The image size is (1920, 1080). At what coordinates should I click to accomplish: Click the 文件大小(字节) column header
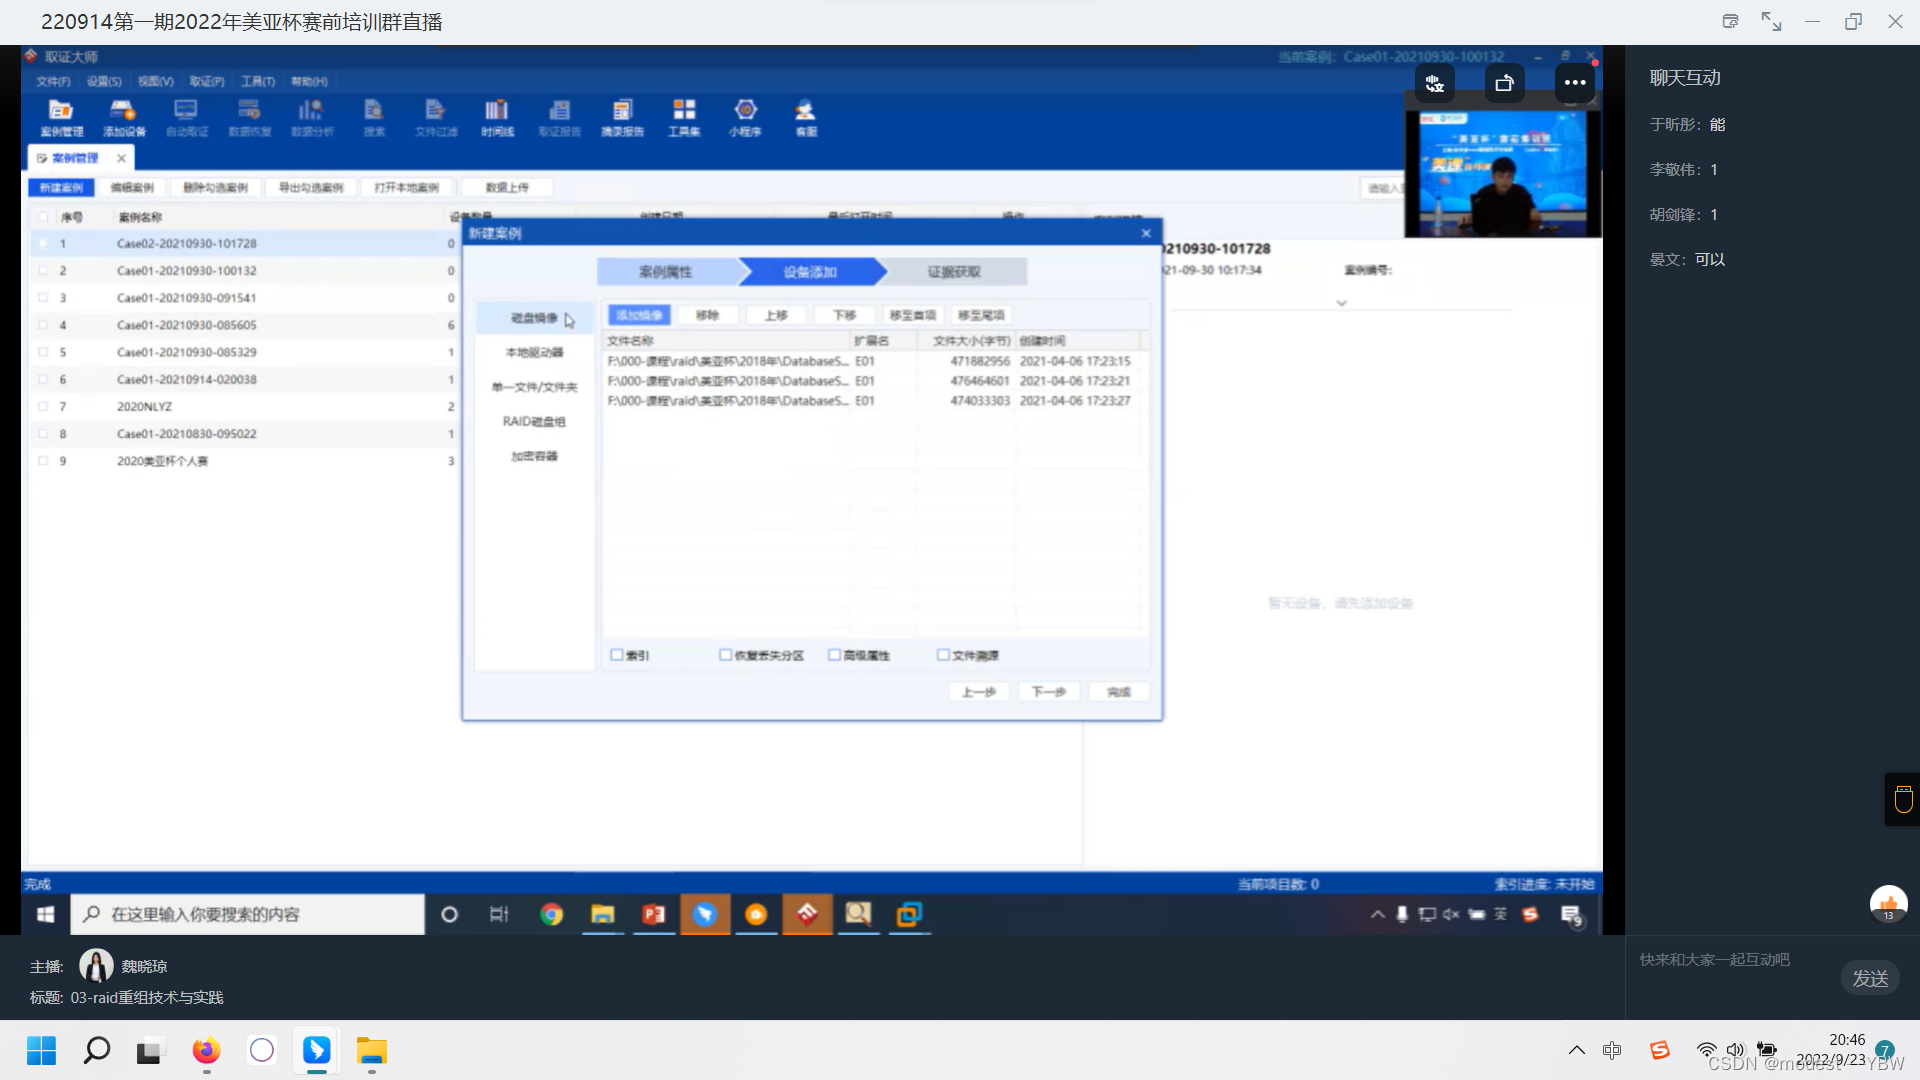970,341
